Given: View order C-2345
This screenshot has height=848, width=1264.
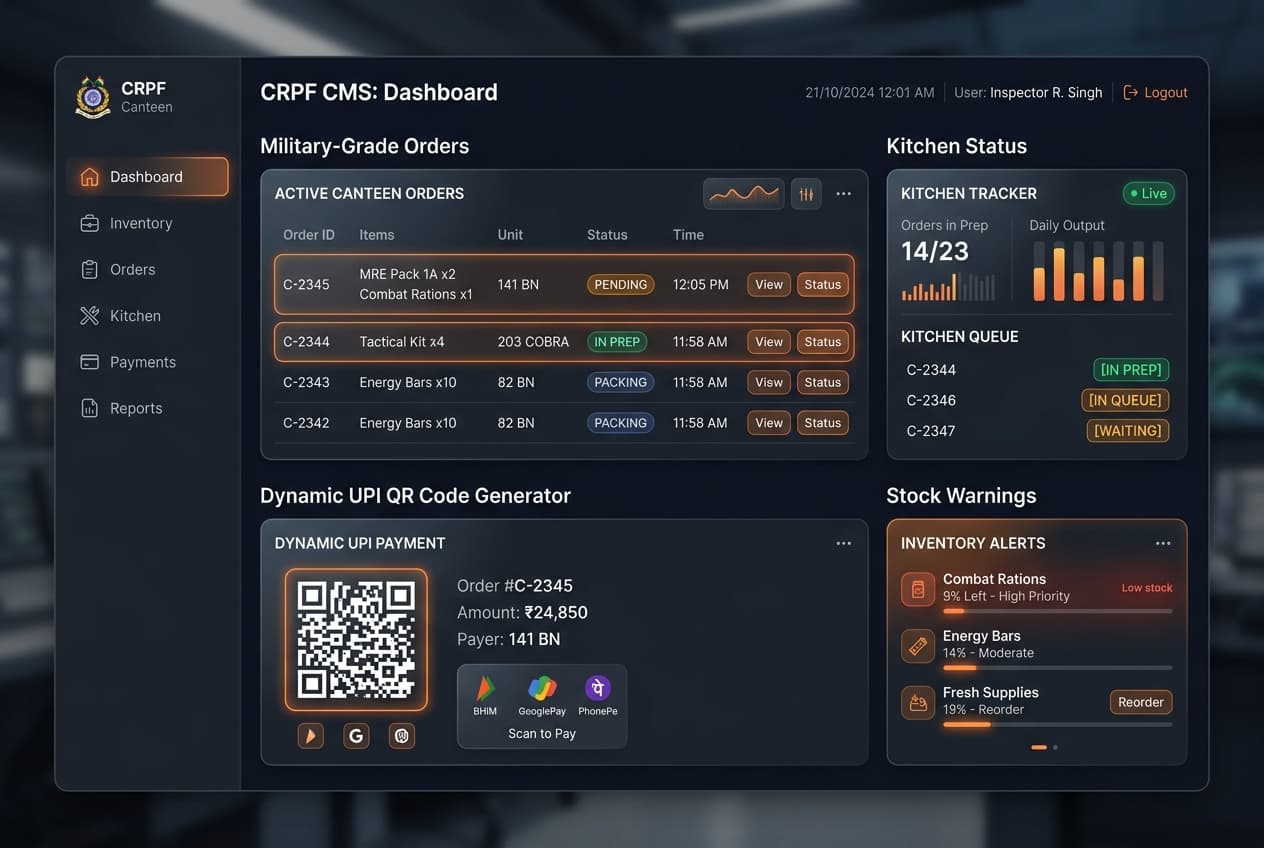Looking at the screenshot, I should tap(769, 285).
